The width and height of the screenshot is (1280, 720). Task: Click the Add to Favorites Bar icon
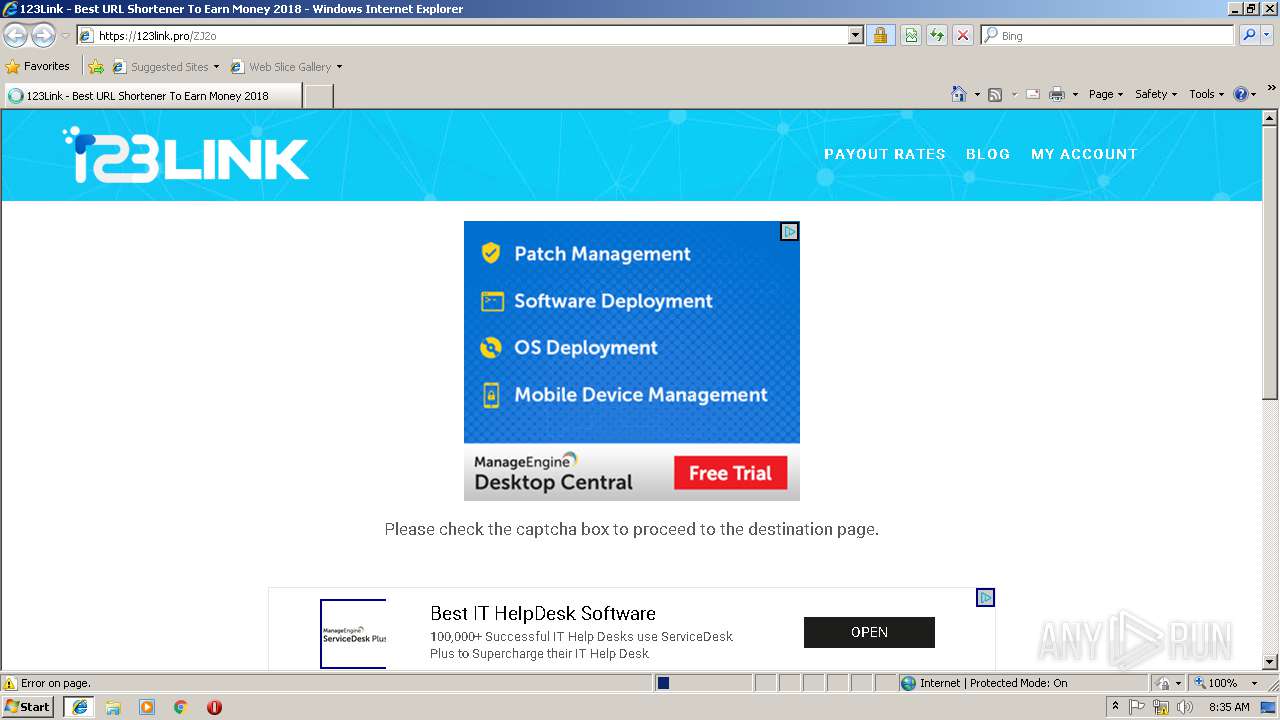[96, 67]
